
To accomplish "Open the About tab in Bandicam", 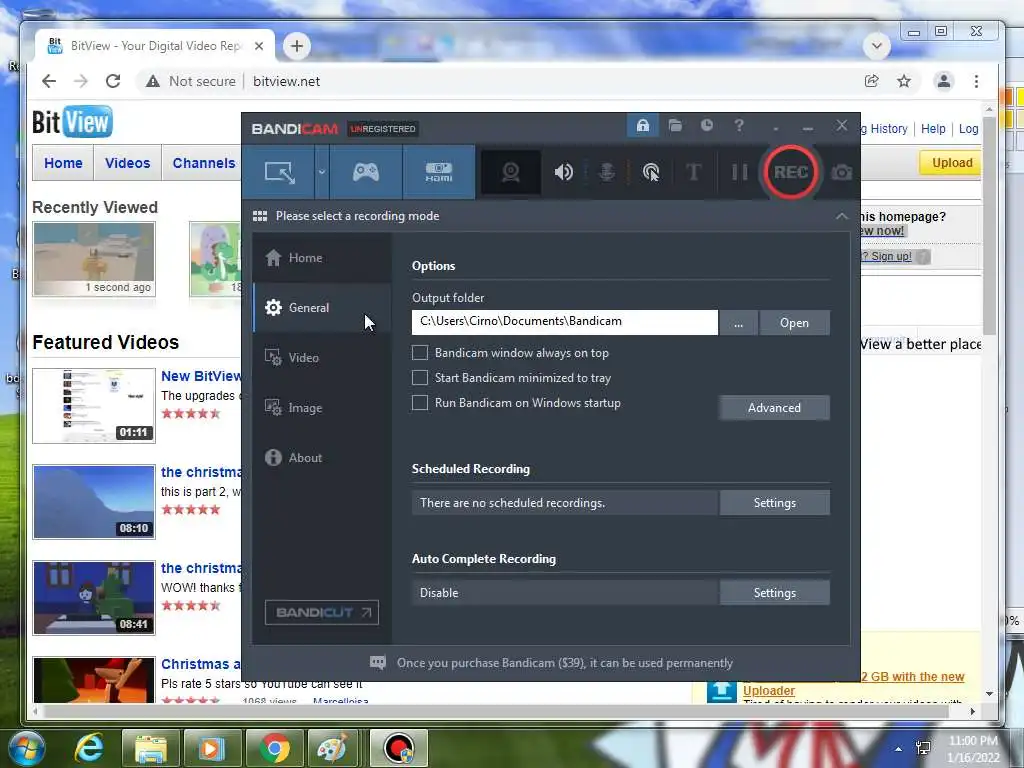I will (322, 458).
